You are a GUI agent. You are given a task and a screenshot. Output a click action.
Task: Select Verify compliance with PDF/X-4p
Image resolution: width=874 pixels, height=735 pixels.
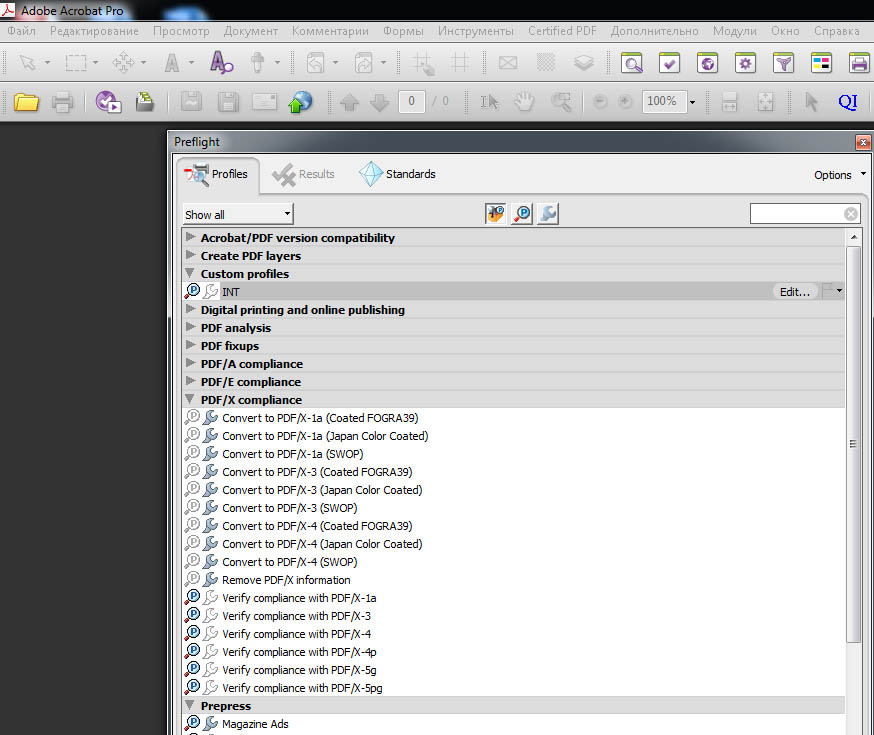click(513, 652)
